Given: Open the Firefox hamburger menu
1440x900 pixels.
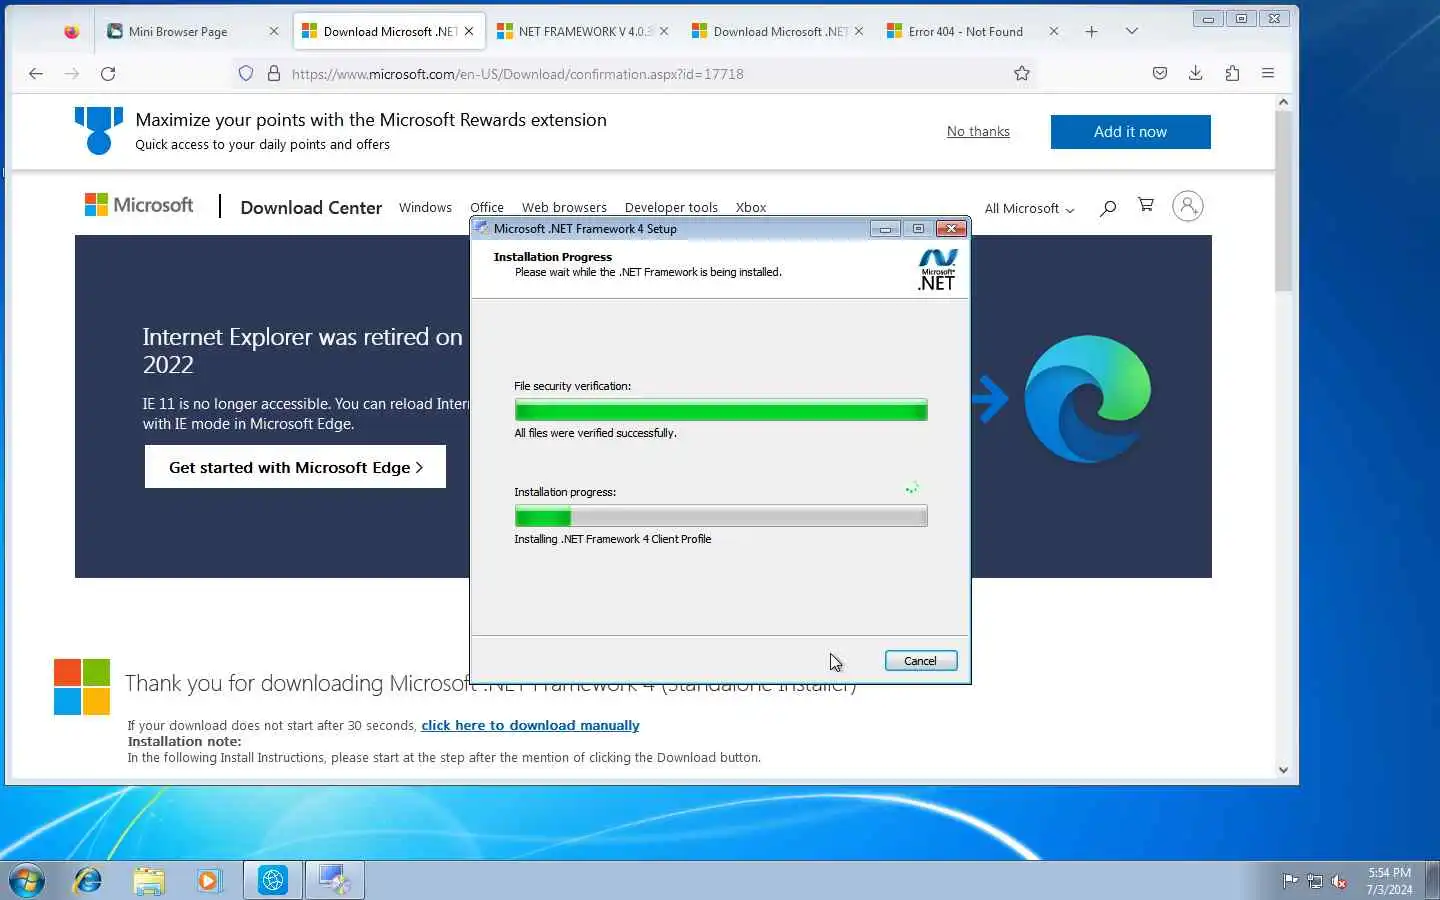Looking at the screenshot, I should pyautogui.click(x=1268, y=73).
